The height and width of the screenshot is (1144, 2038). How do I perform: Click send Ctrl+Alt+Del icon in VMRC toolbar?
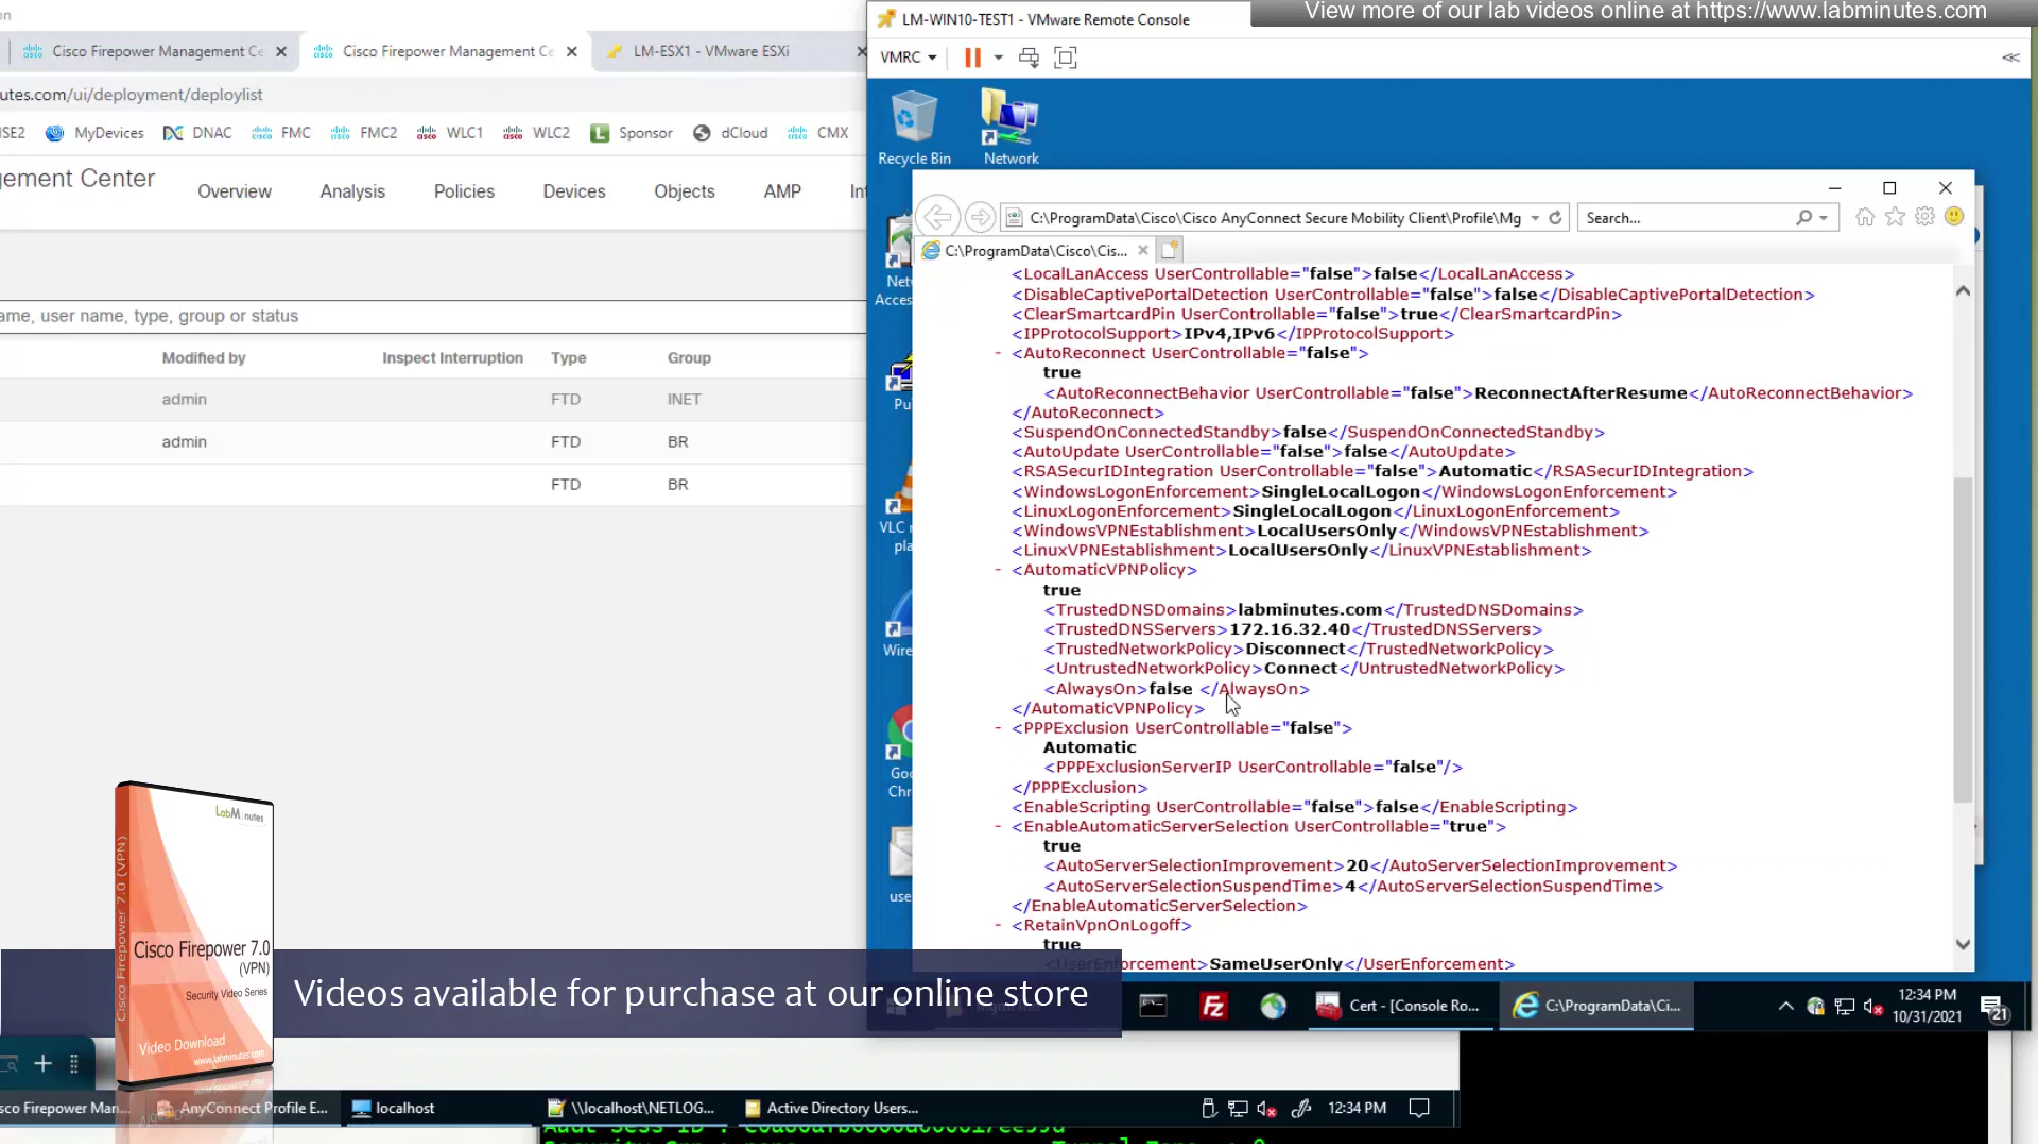(1028, 58)
